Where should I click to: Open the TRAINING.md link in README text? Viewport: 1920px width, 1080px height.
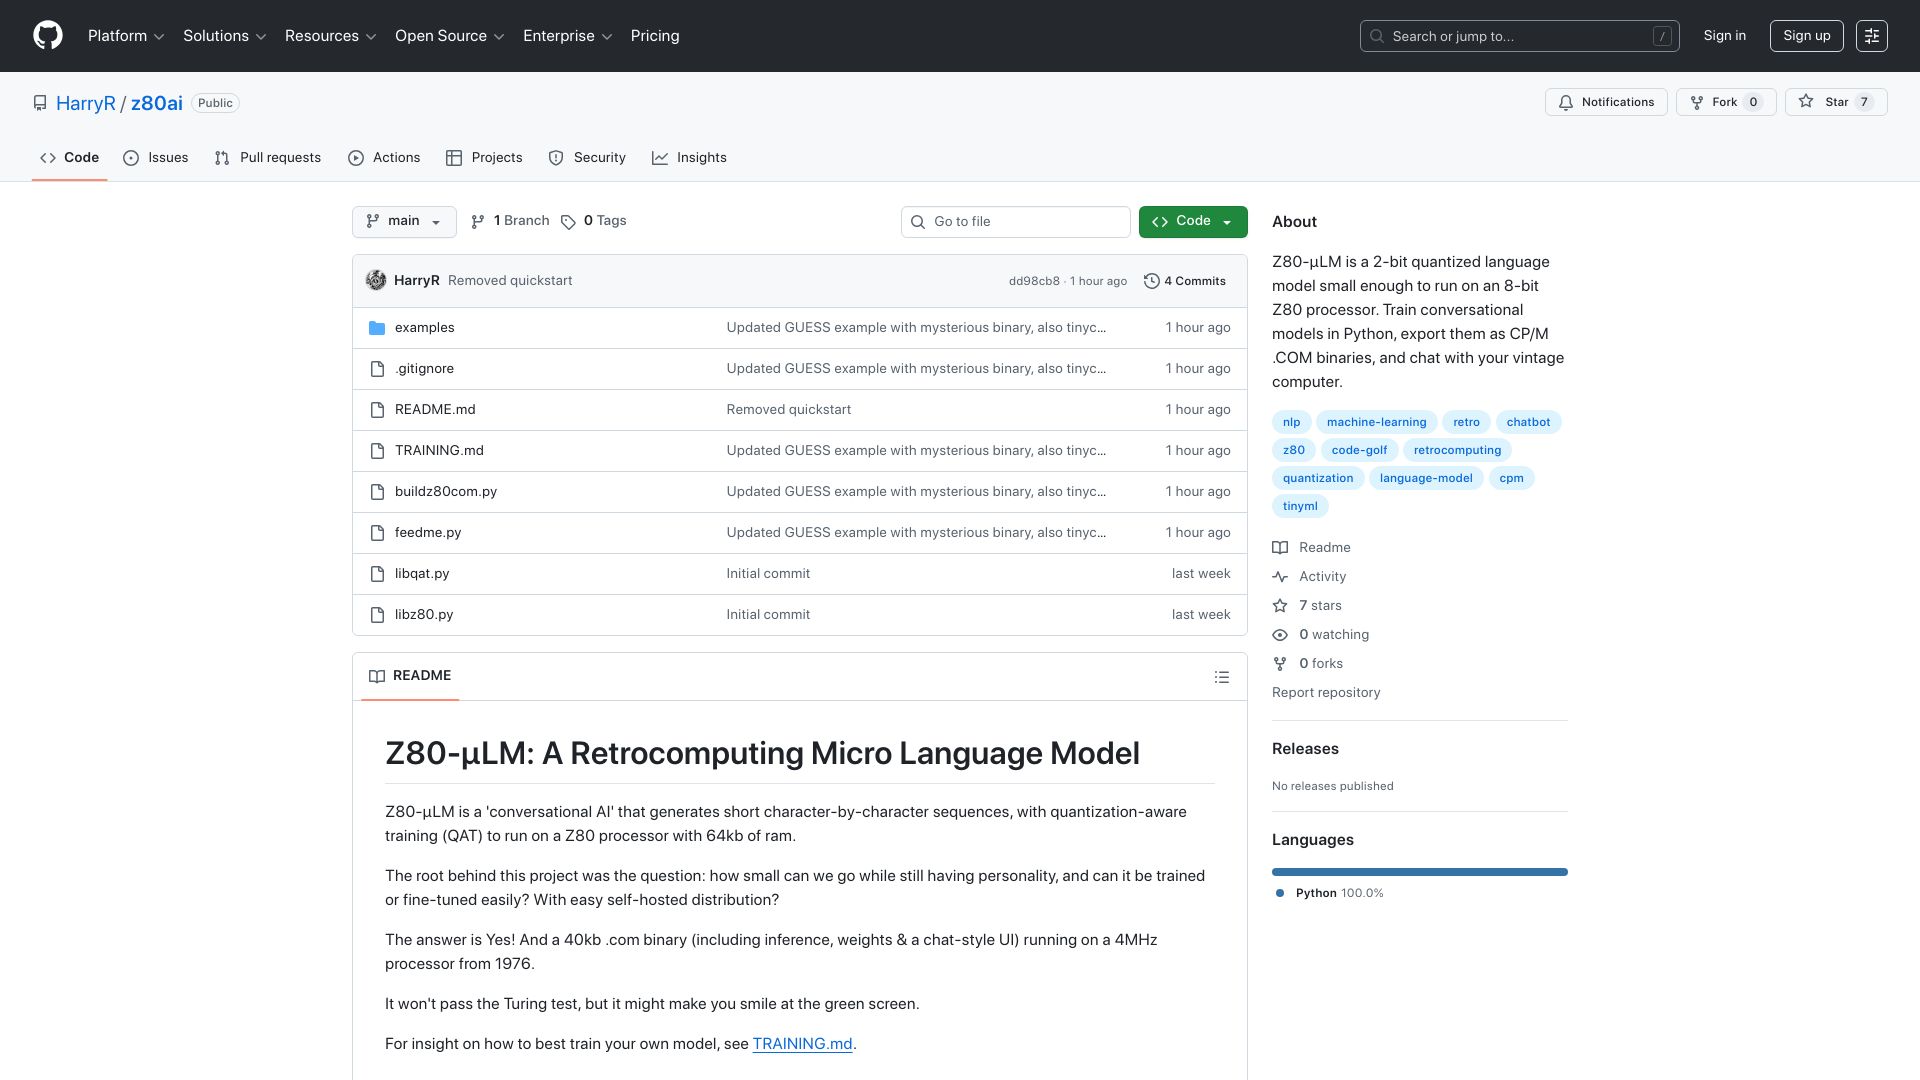coord(803,1044)
